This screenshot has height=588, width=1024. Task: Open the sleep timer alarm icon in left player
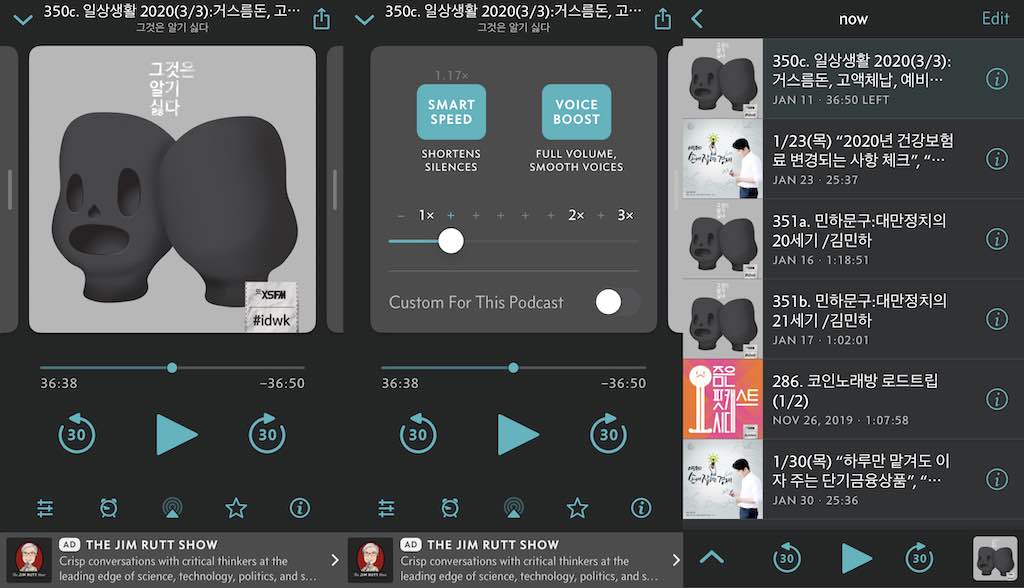point(108,508)
